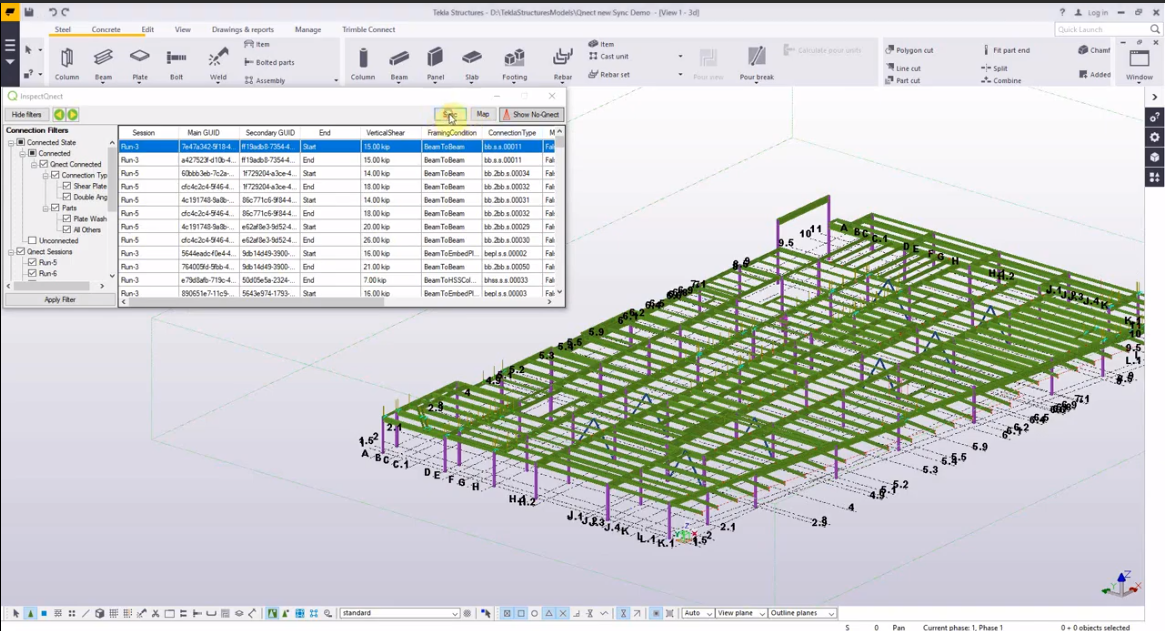1165x631 pixels.
Task: Open the Auto snap depth dropdown
Action: point(698,613)
